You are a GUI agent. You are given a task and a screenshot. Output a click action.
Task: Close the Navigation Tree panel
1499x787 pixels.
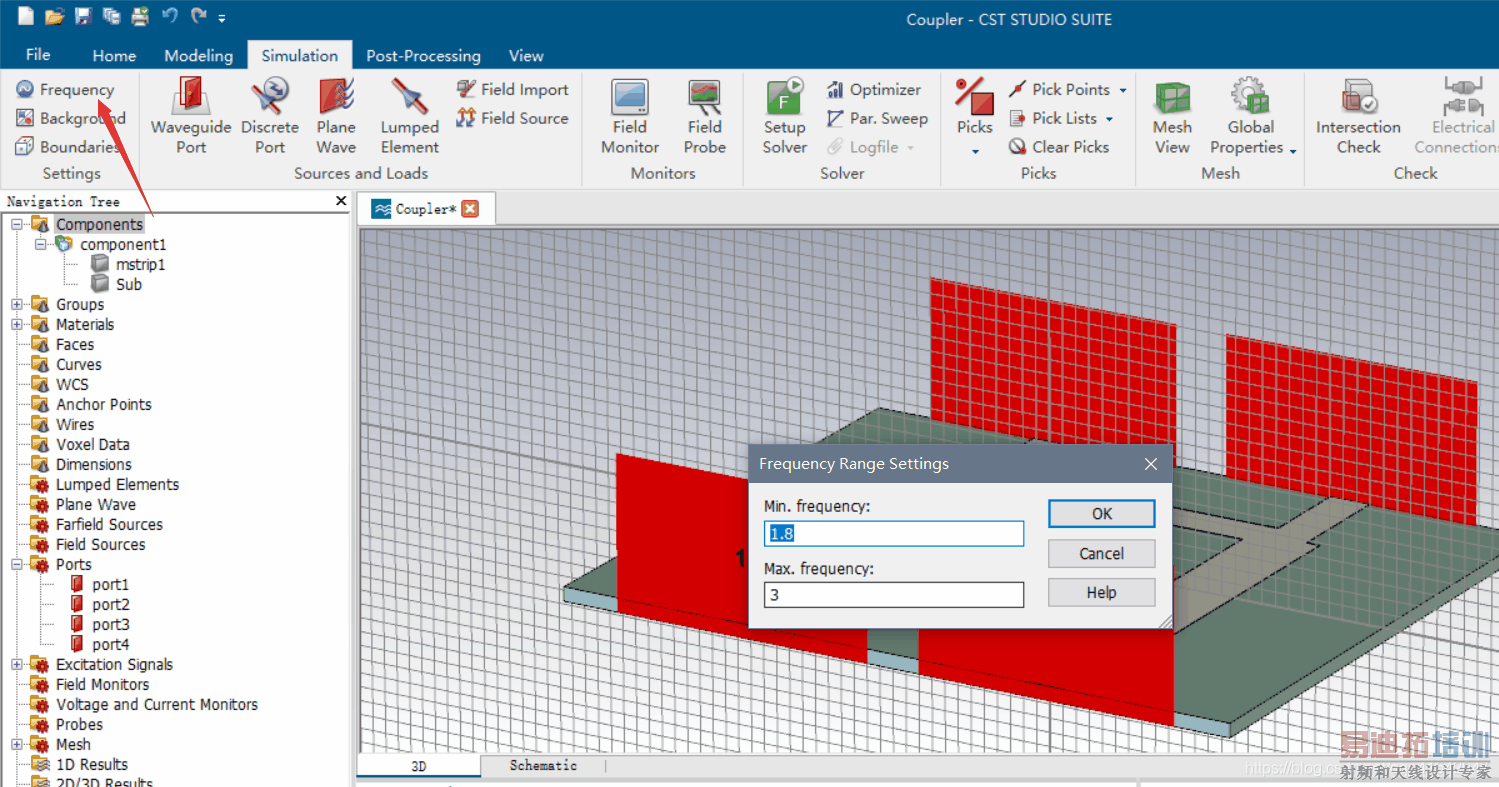pos(341,201)
